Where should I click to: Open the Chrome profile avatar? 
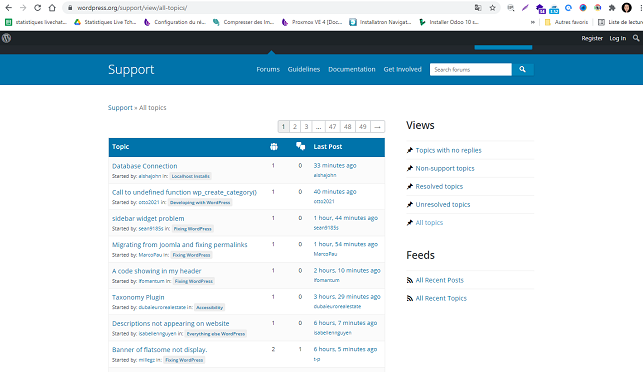627,8
